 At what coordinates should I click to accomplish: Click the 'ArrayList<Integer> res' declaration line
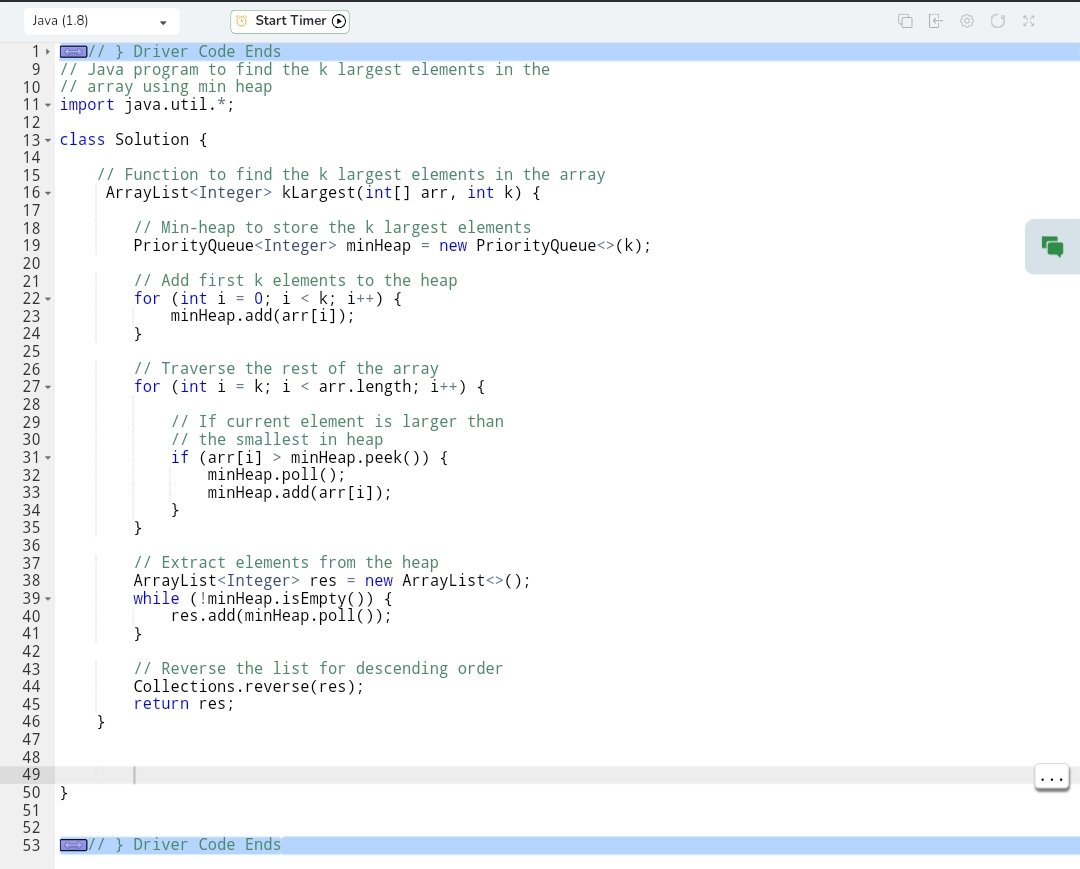coord(332,580)
